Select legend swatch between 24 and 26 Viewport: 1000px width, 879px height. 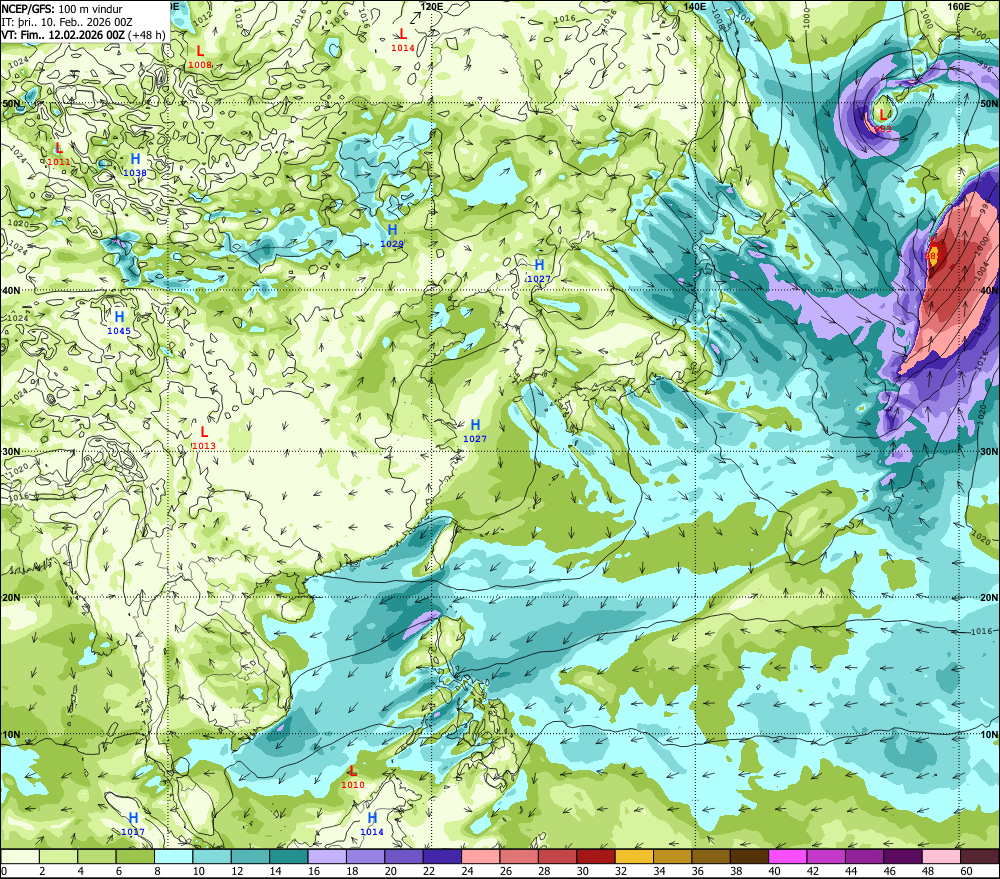coord(480,856)
